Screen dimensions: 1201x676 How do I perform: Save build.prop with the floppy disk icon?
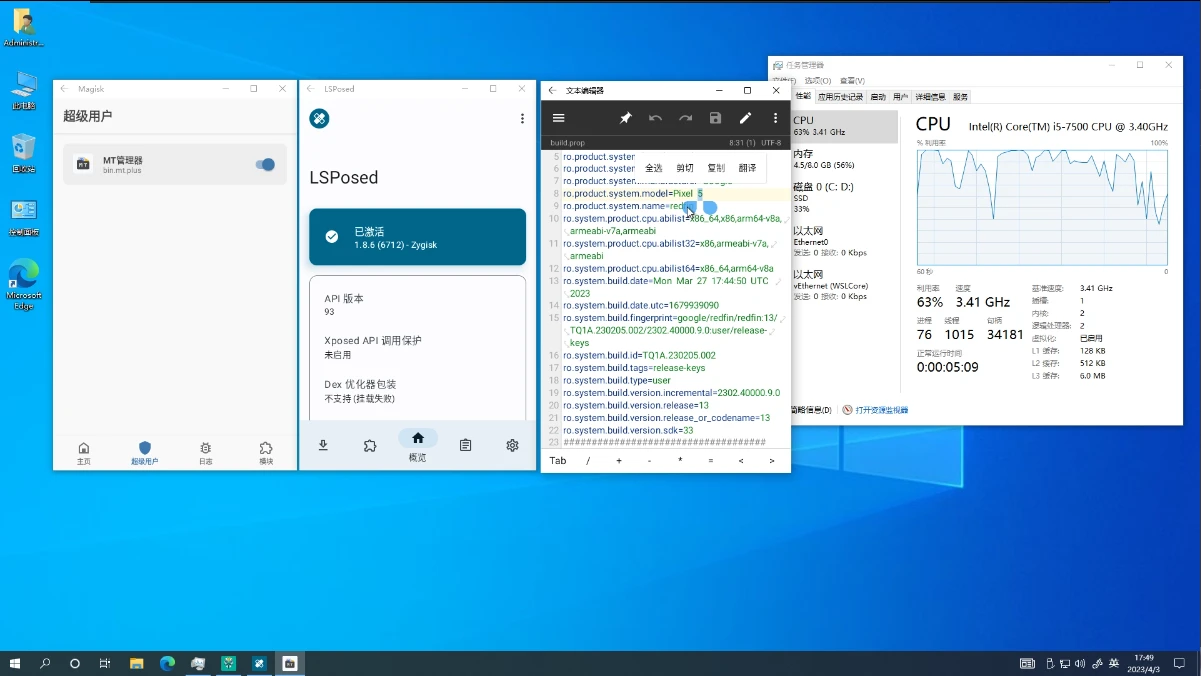(715, 118)
